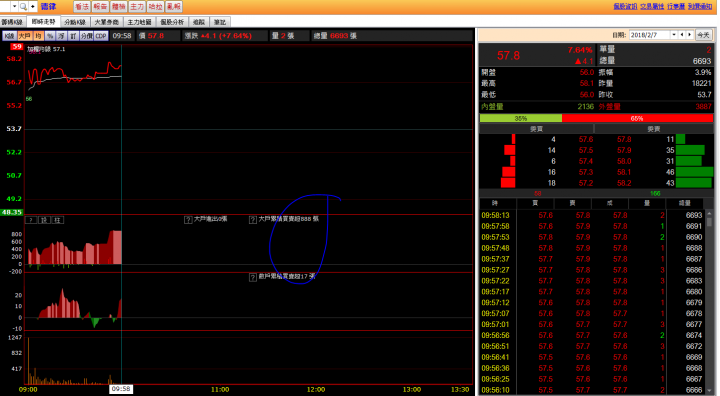Click the 哈拉 toolbar button
The image size is (720, 396).
155,6
